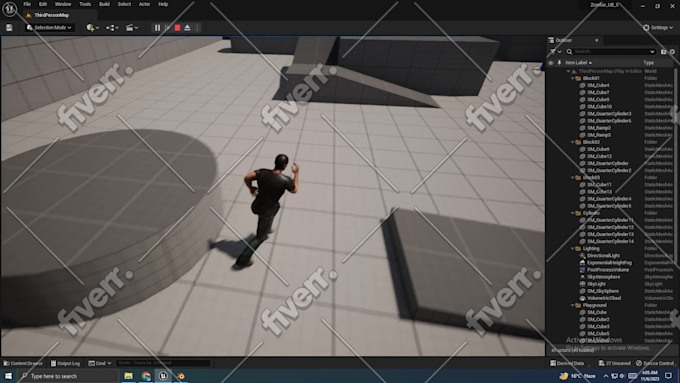Eject from the player controller

tap(187, 28)
